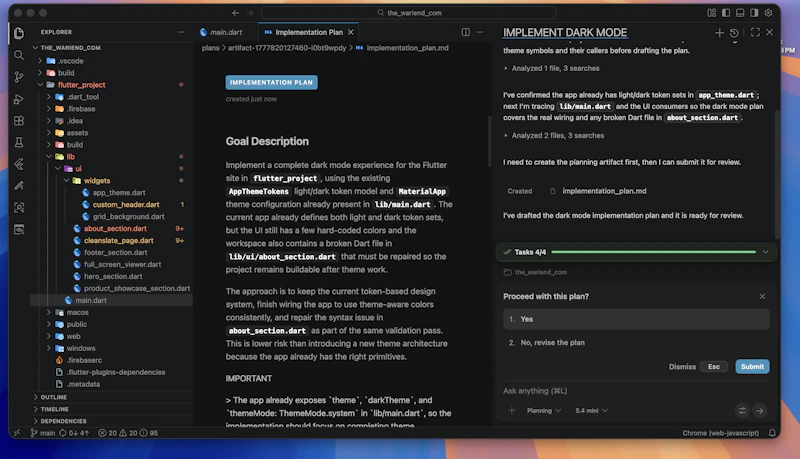Click errors and warnings count in status bar
Viewport: 800px width, 459px height.
128,433
